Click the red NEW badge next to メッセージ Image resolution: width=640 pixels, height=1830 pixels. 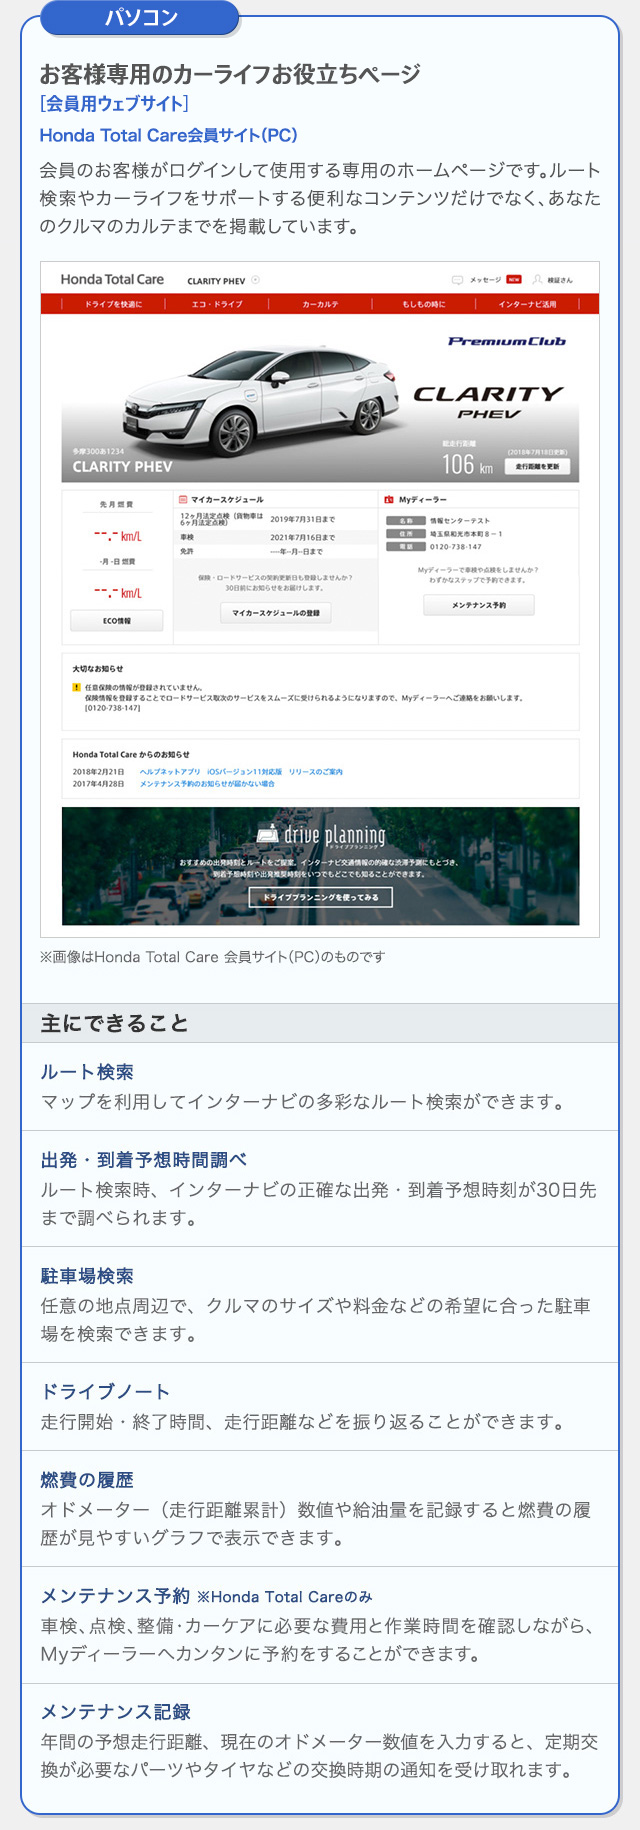[513, 280]
